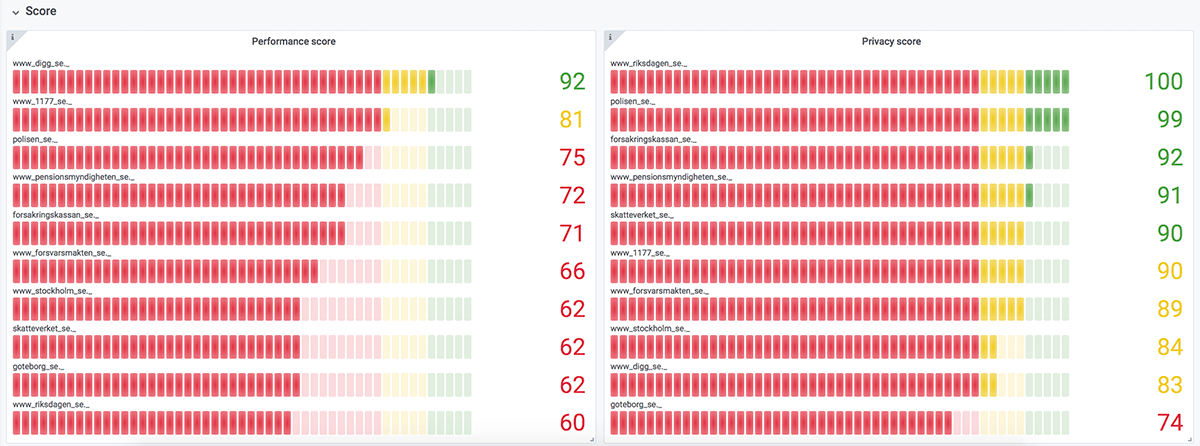Click forsakringskassan_se label in Privacy score
1200x446 pixels.
653,139
